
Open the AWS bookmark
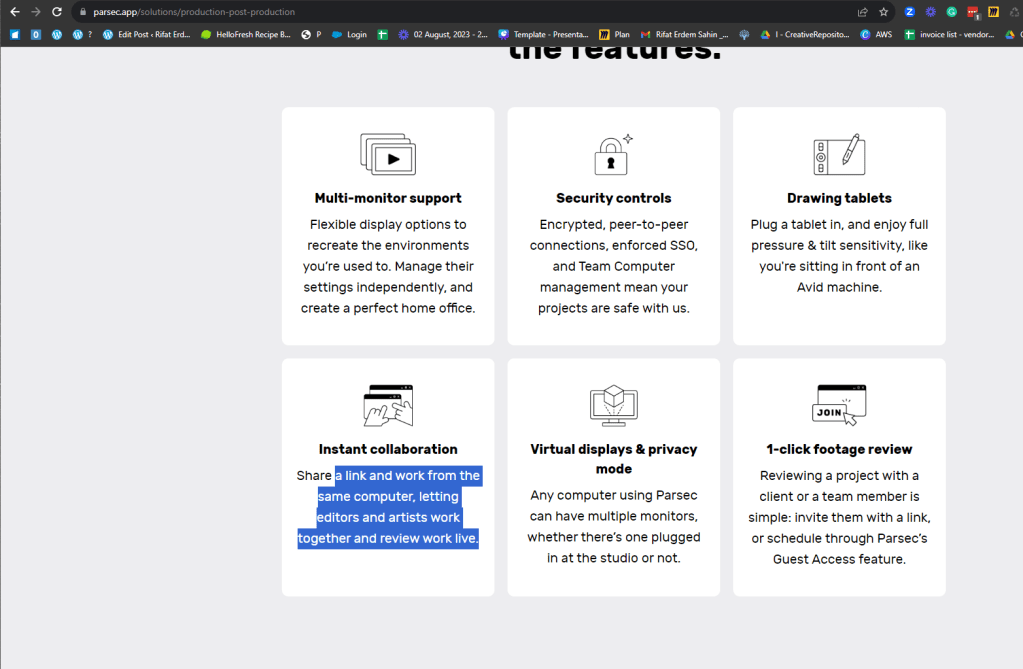(x=876, y=35)
